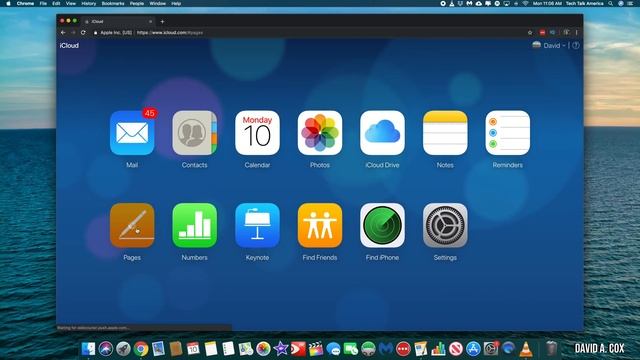Open the Maps icon in the Dock
The image size is (640, 360).
tap(246, 349)
